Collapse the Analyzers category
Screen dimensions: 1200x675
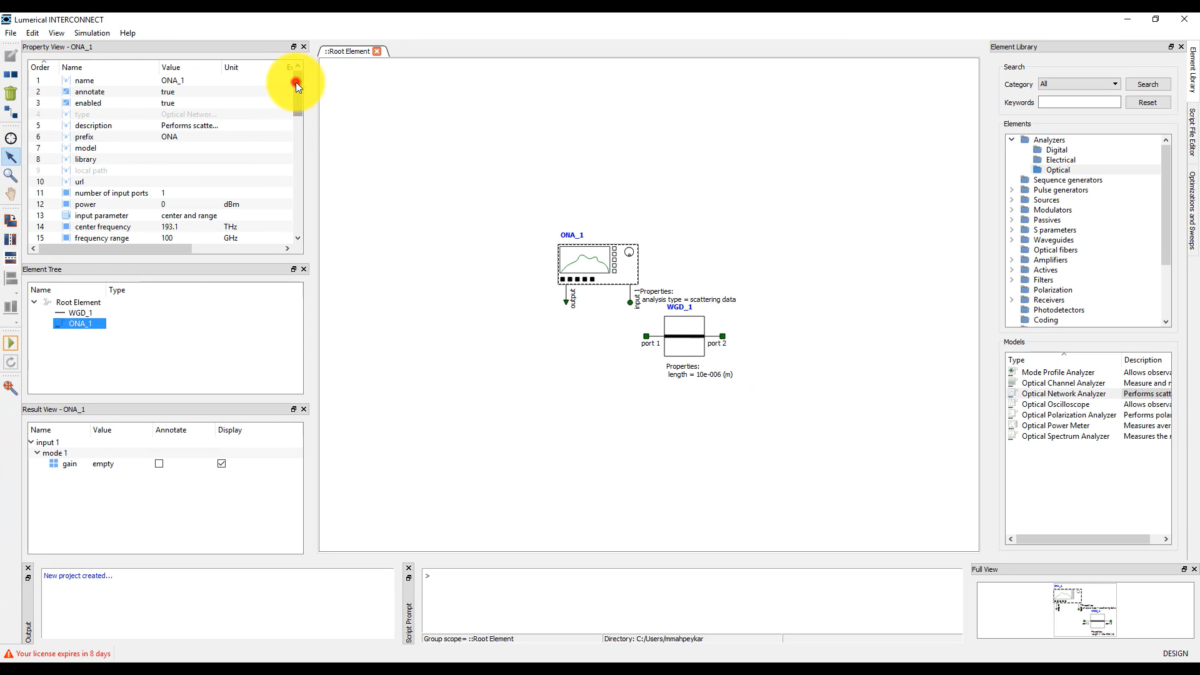click(1012, 140)
